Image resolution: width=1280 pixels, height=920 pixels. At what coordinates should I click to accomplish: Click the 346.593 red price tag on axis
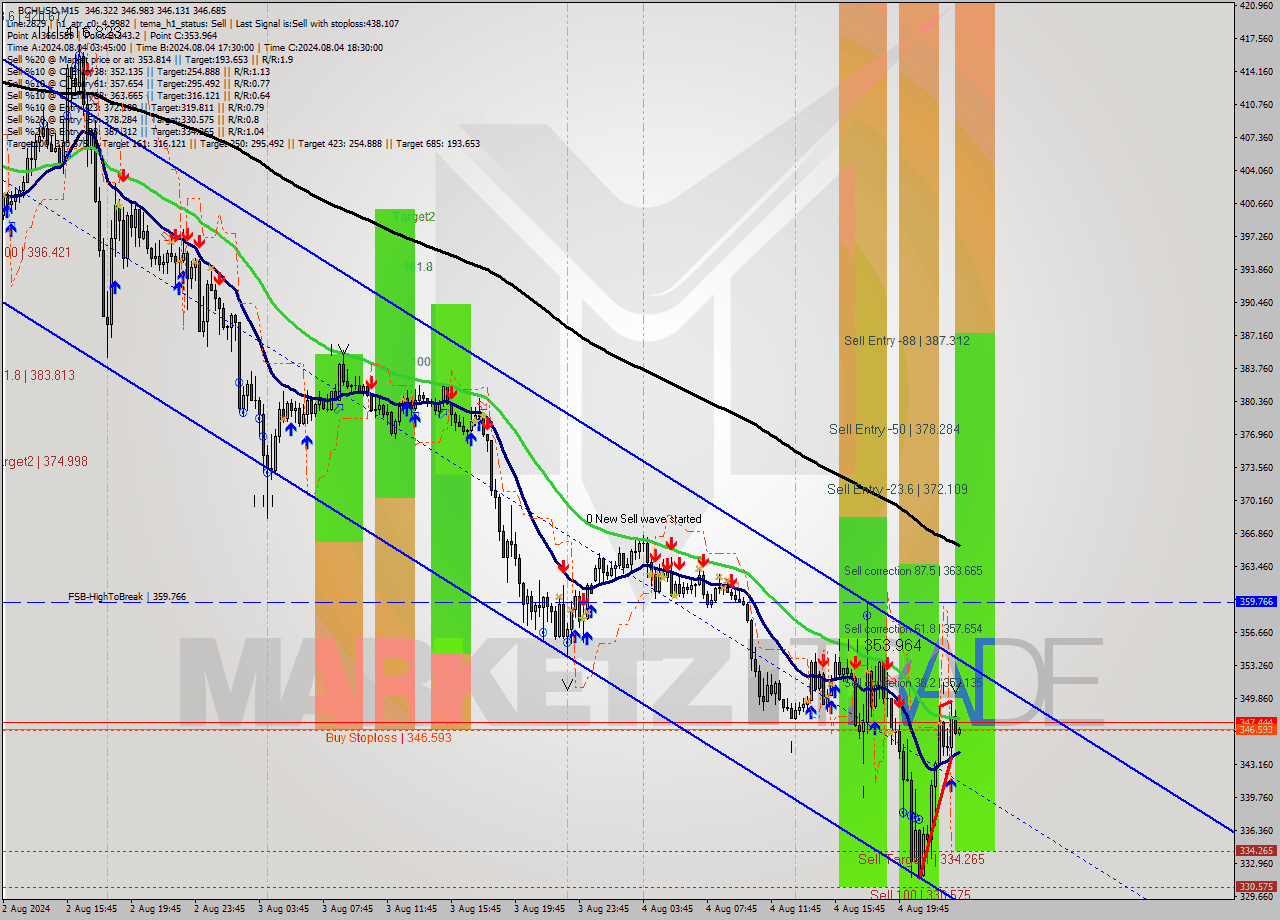(x=1256, y=730)
